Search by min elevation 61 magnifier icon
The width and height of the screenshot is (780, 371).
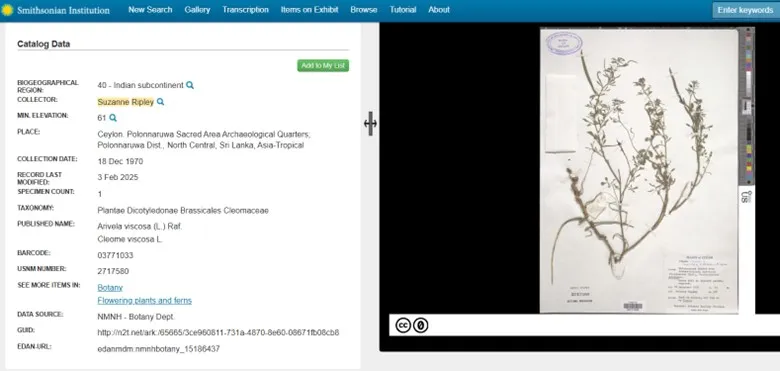(x=113, y=118)
